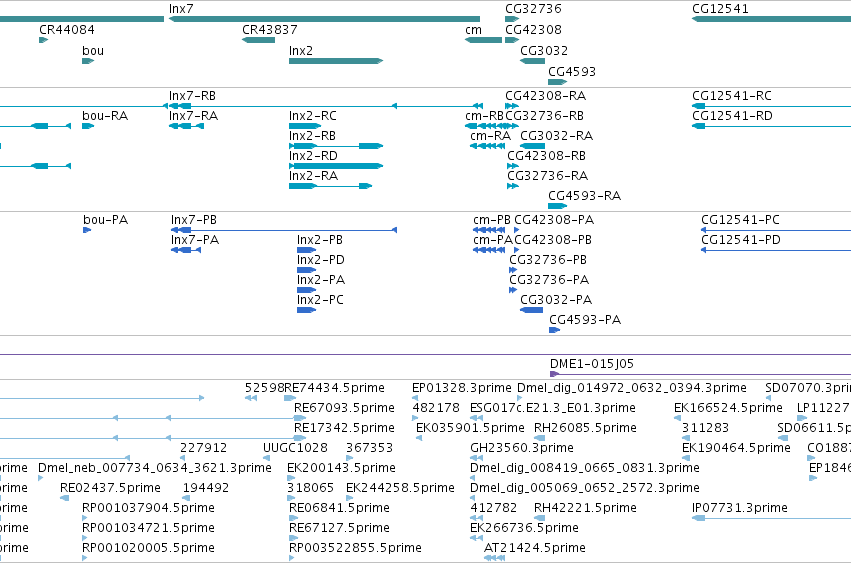Select the Inx7-RA transcript
Image resolution: width=851 pixels, height=563 pixels.
[x=193, y=116]
